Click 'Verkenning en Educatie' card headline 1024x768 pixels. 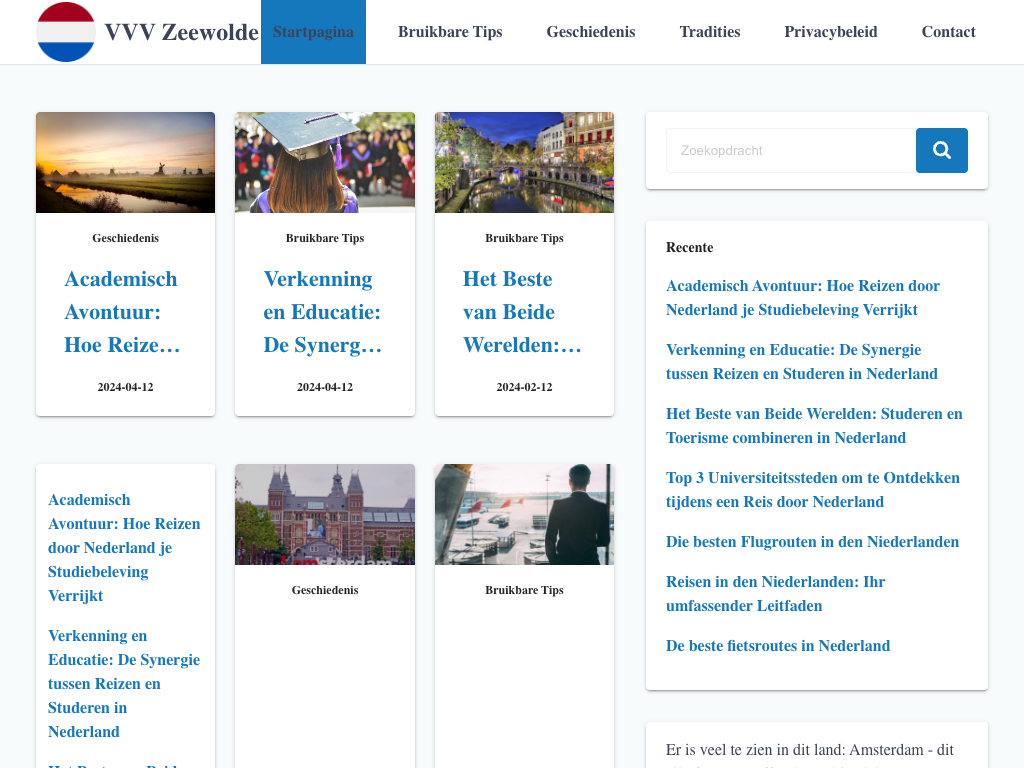pos(323,312)
